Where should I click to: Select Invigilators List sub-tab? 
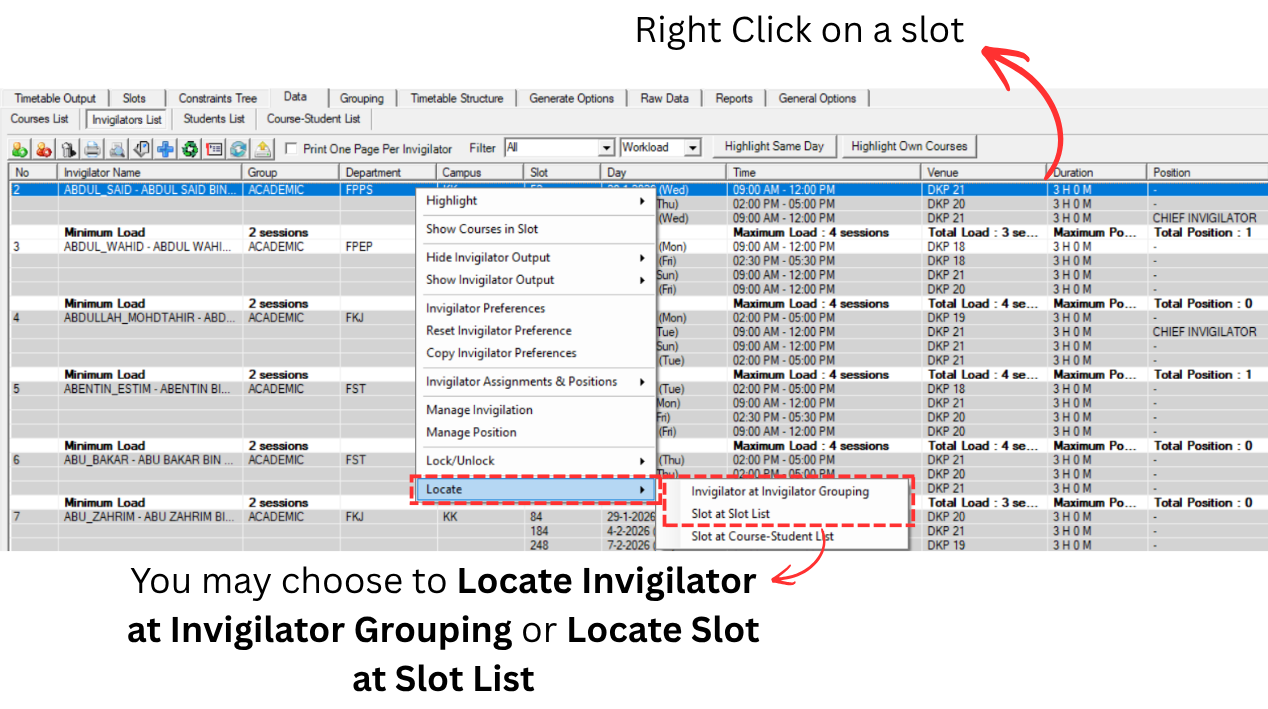click(127, 119)
